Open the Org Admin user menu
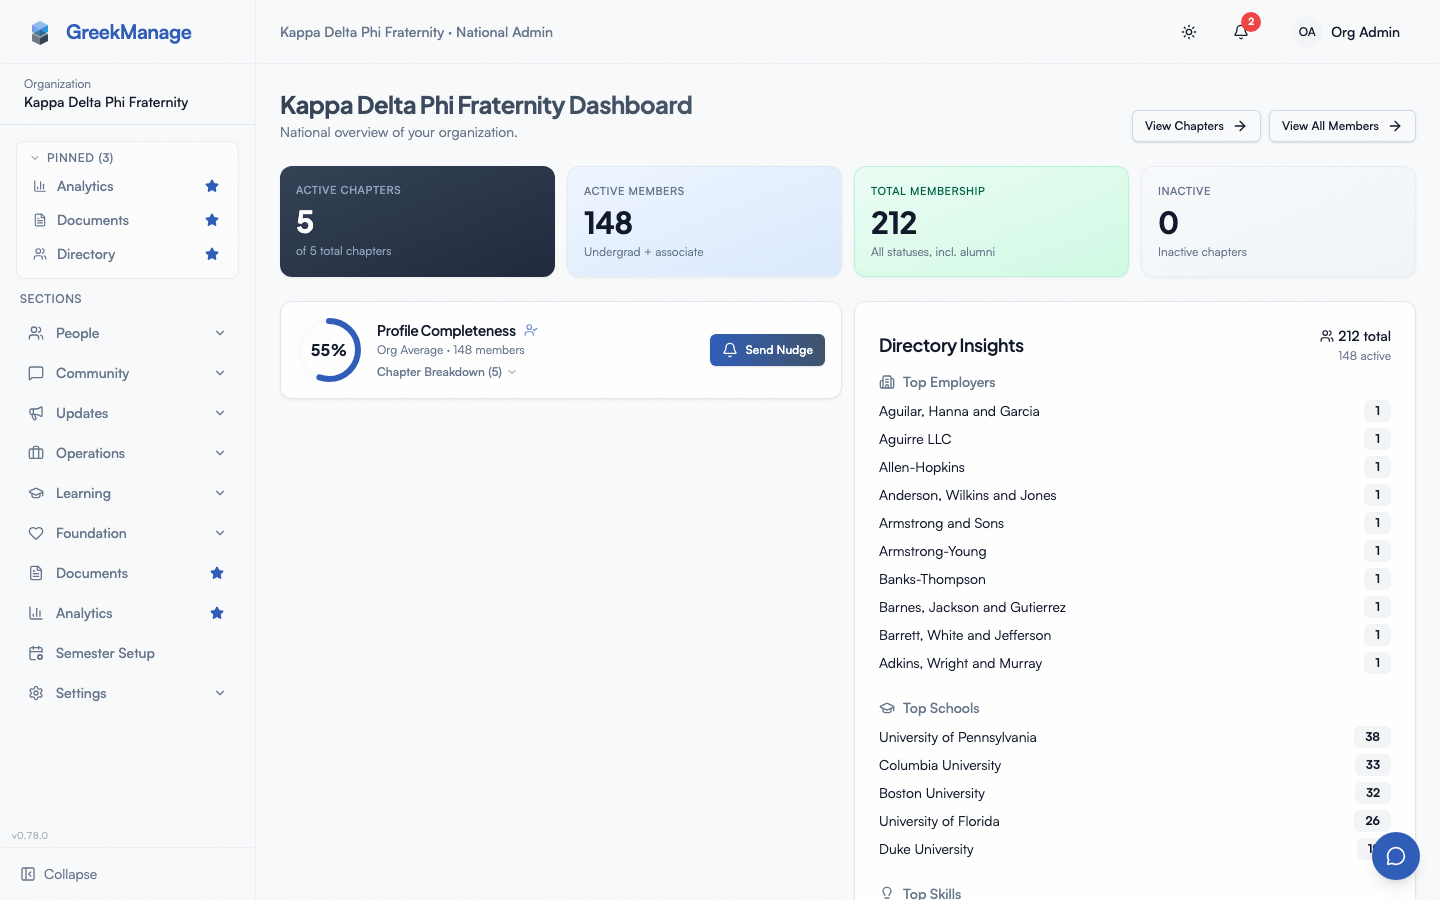The height and width of the screenshot is (900, 1440). pos(1346,32)
